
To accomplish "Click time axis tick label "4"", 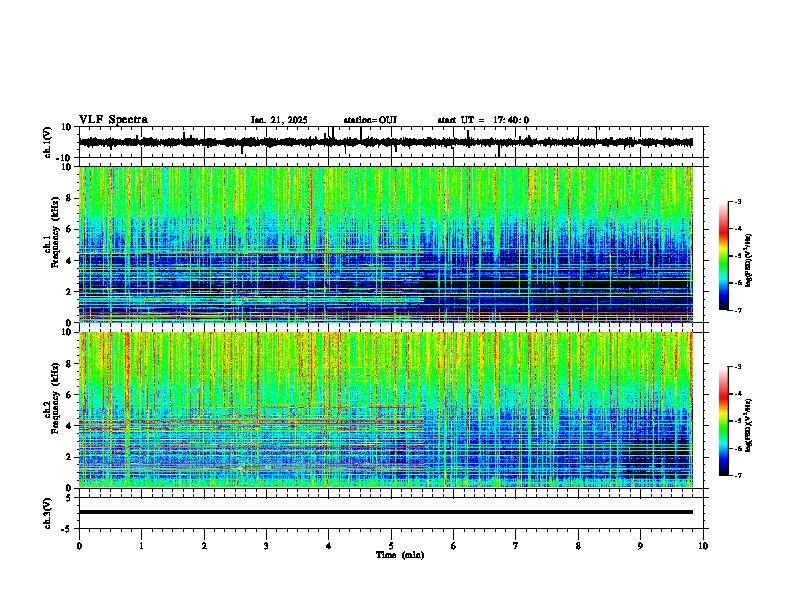I will point(329,546).
